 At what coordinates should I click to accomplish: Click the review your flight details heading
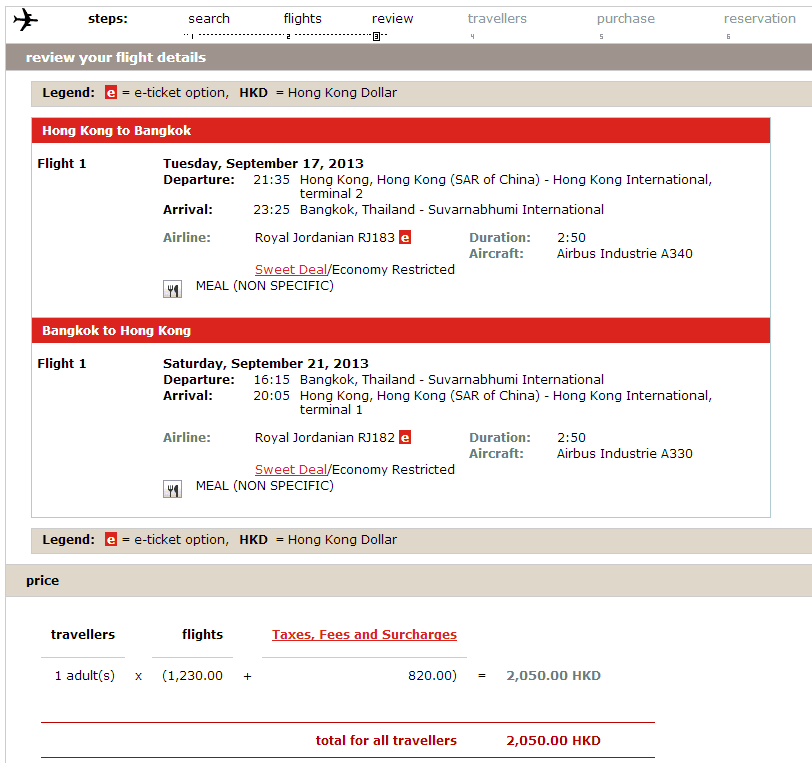click(x=115, y=58)
